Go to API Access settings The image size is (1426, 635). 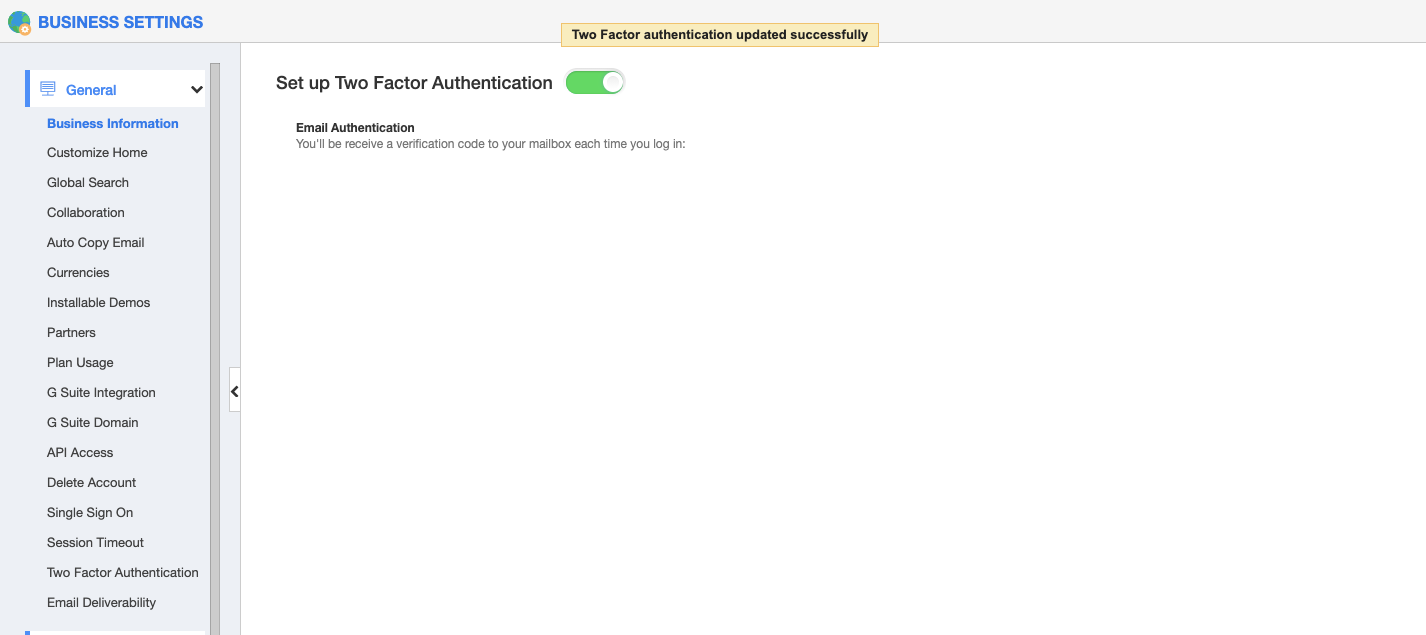pos(80,452)
